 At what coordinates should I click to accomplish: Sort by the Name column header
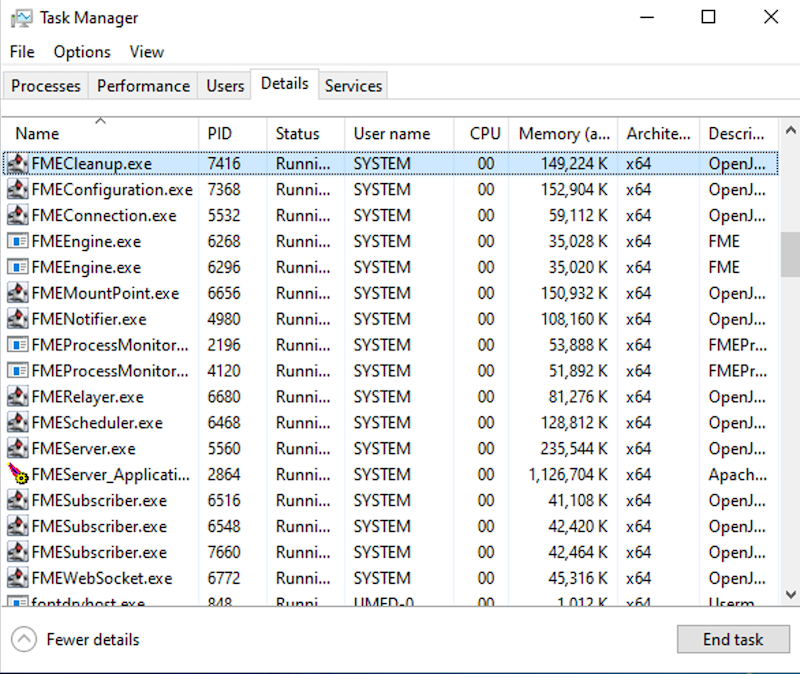click(x=38, y=134)
